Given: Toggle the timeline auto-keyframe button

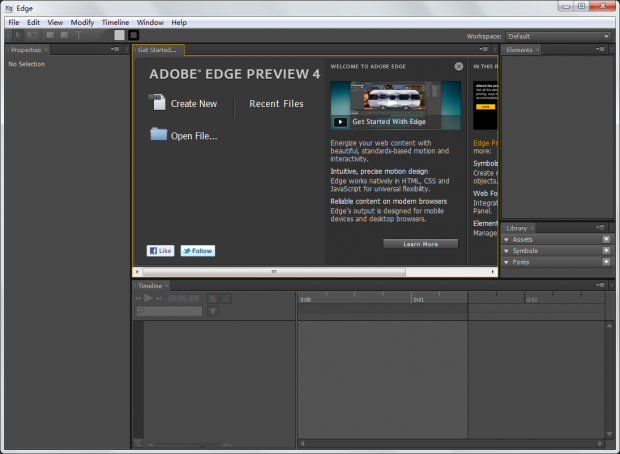Looking at the screenshot, I should coord(212,298).
